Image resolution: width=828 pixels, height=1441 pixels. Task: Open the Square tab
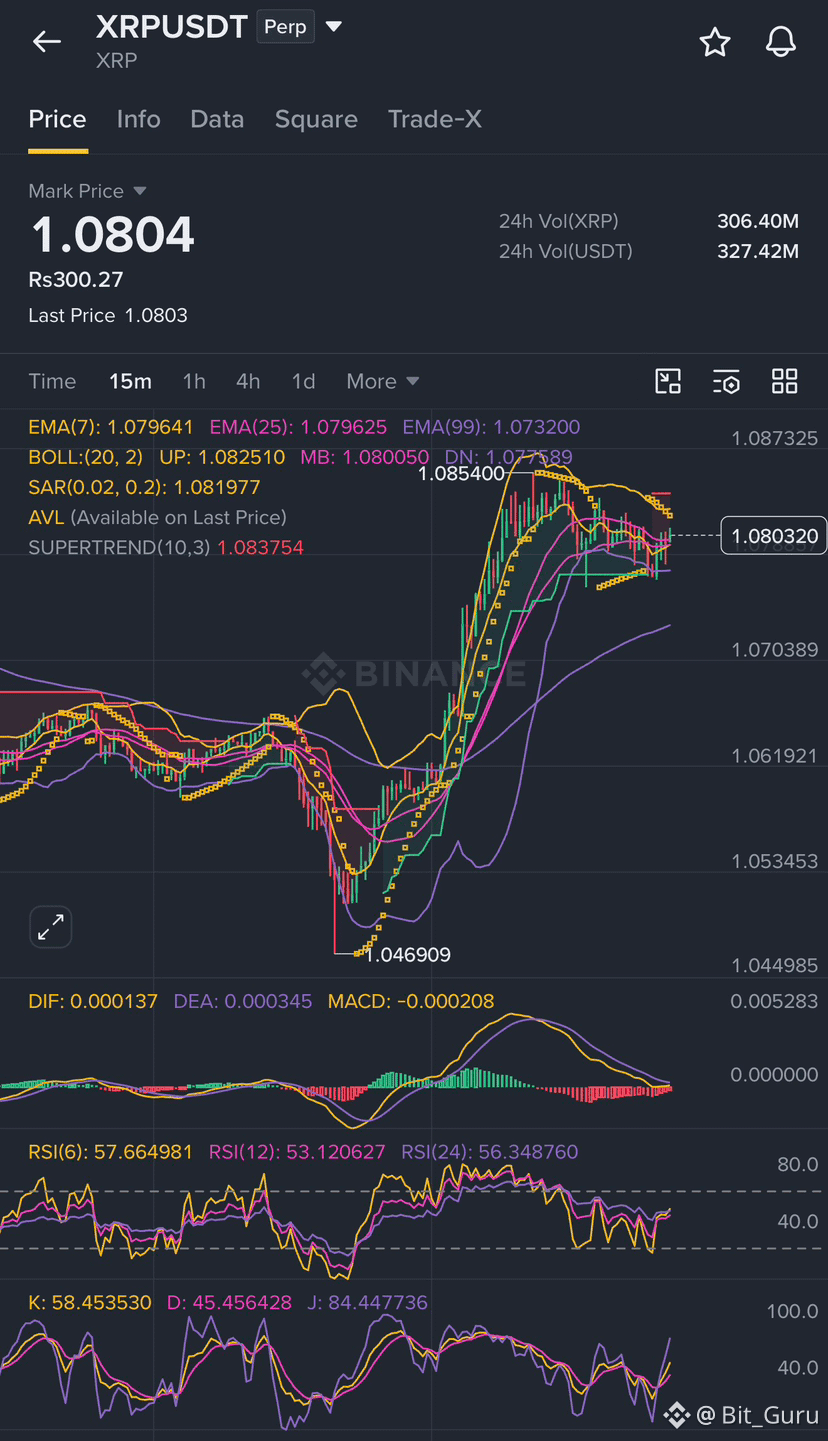316,119
